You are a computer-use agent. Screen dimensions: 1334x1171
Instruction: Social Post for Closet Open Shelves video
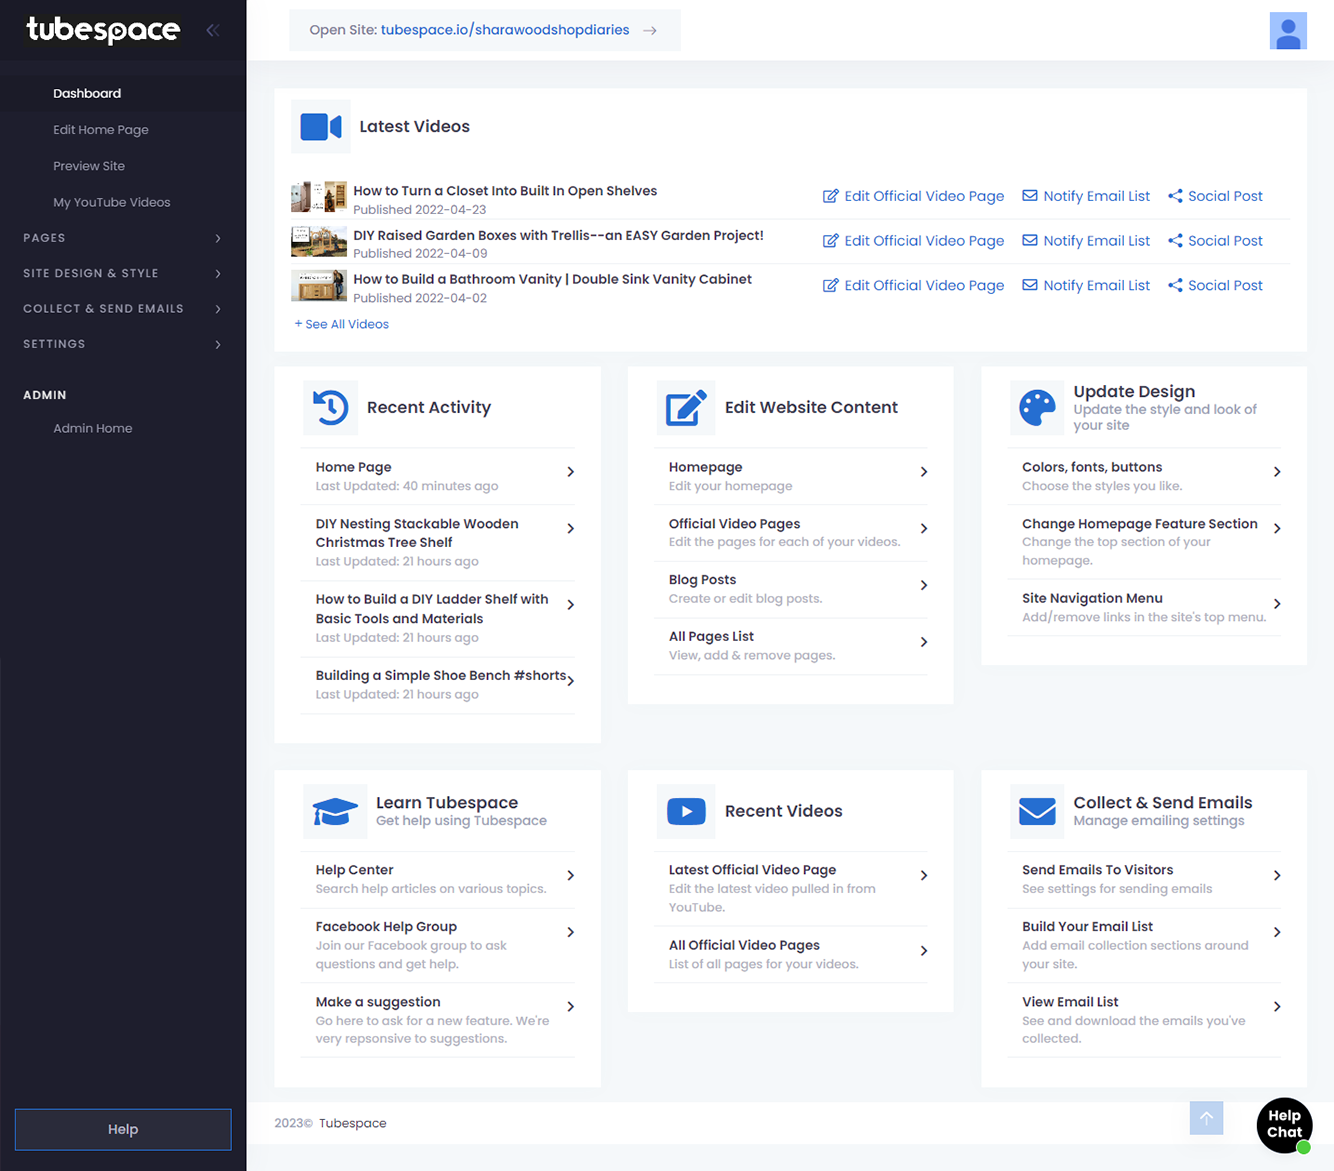tap(1215, 196)
